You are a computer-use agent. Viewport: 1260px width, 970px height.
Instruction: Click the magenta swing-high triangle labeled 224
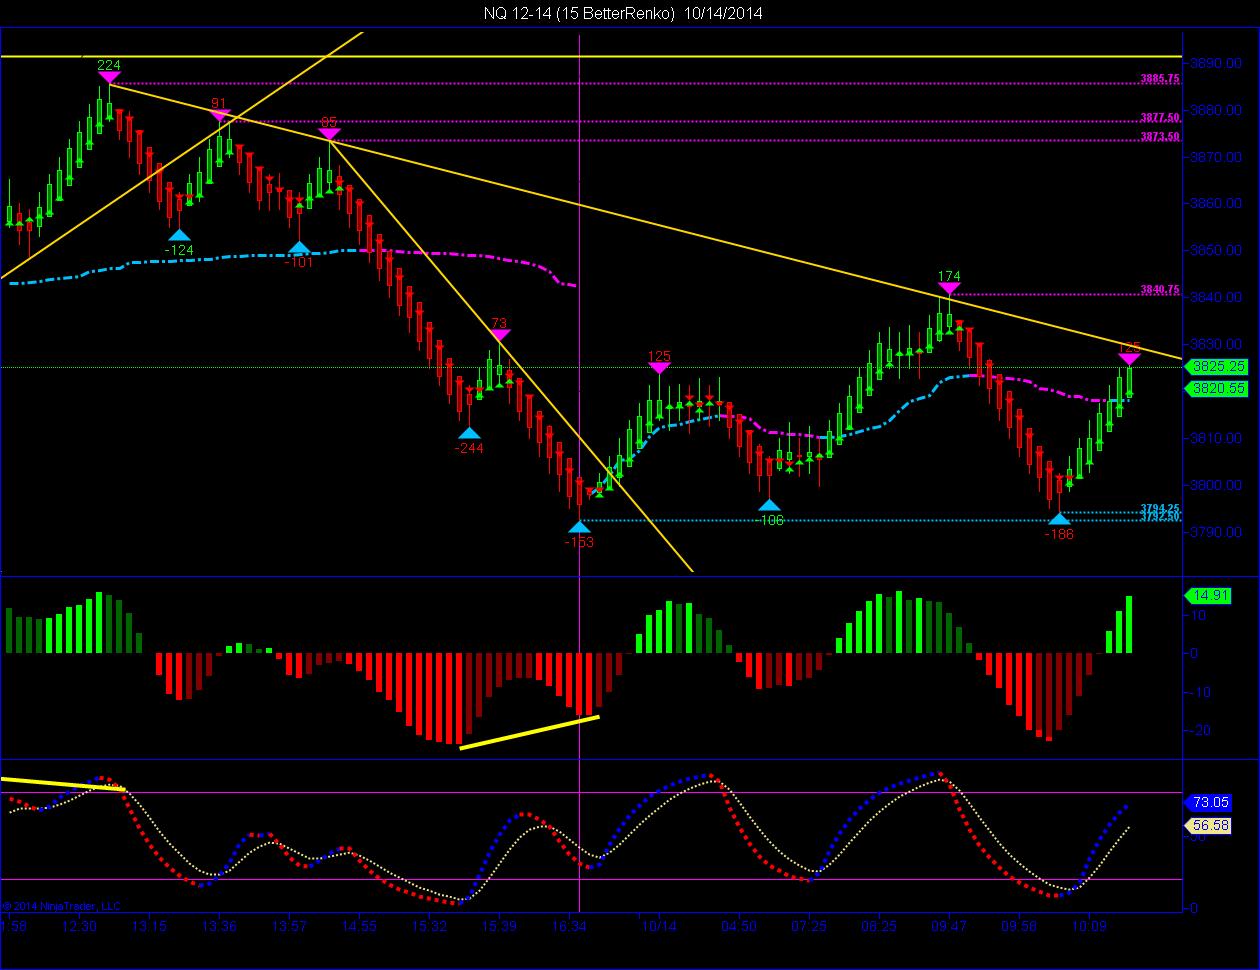[109, 78]
